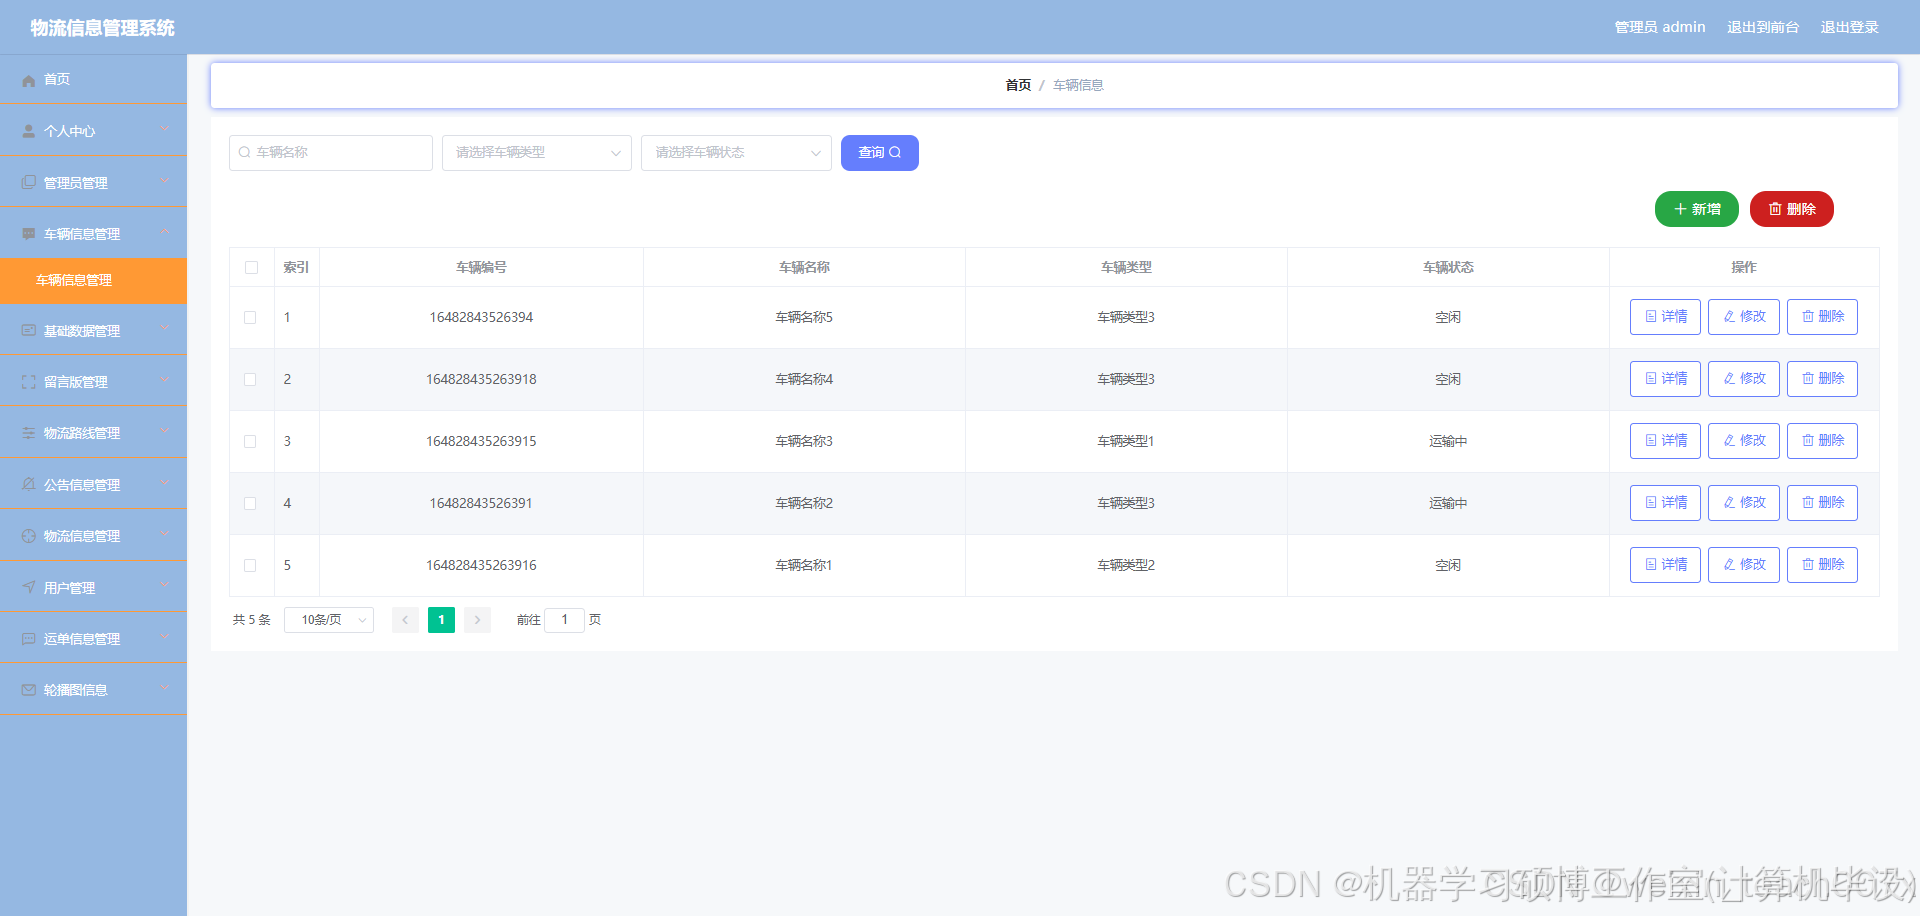Click the 公告信息管理 megaphone icon

point(27,483)
